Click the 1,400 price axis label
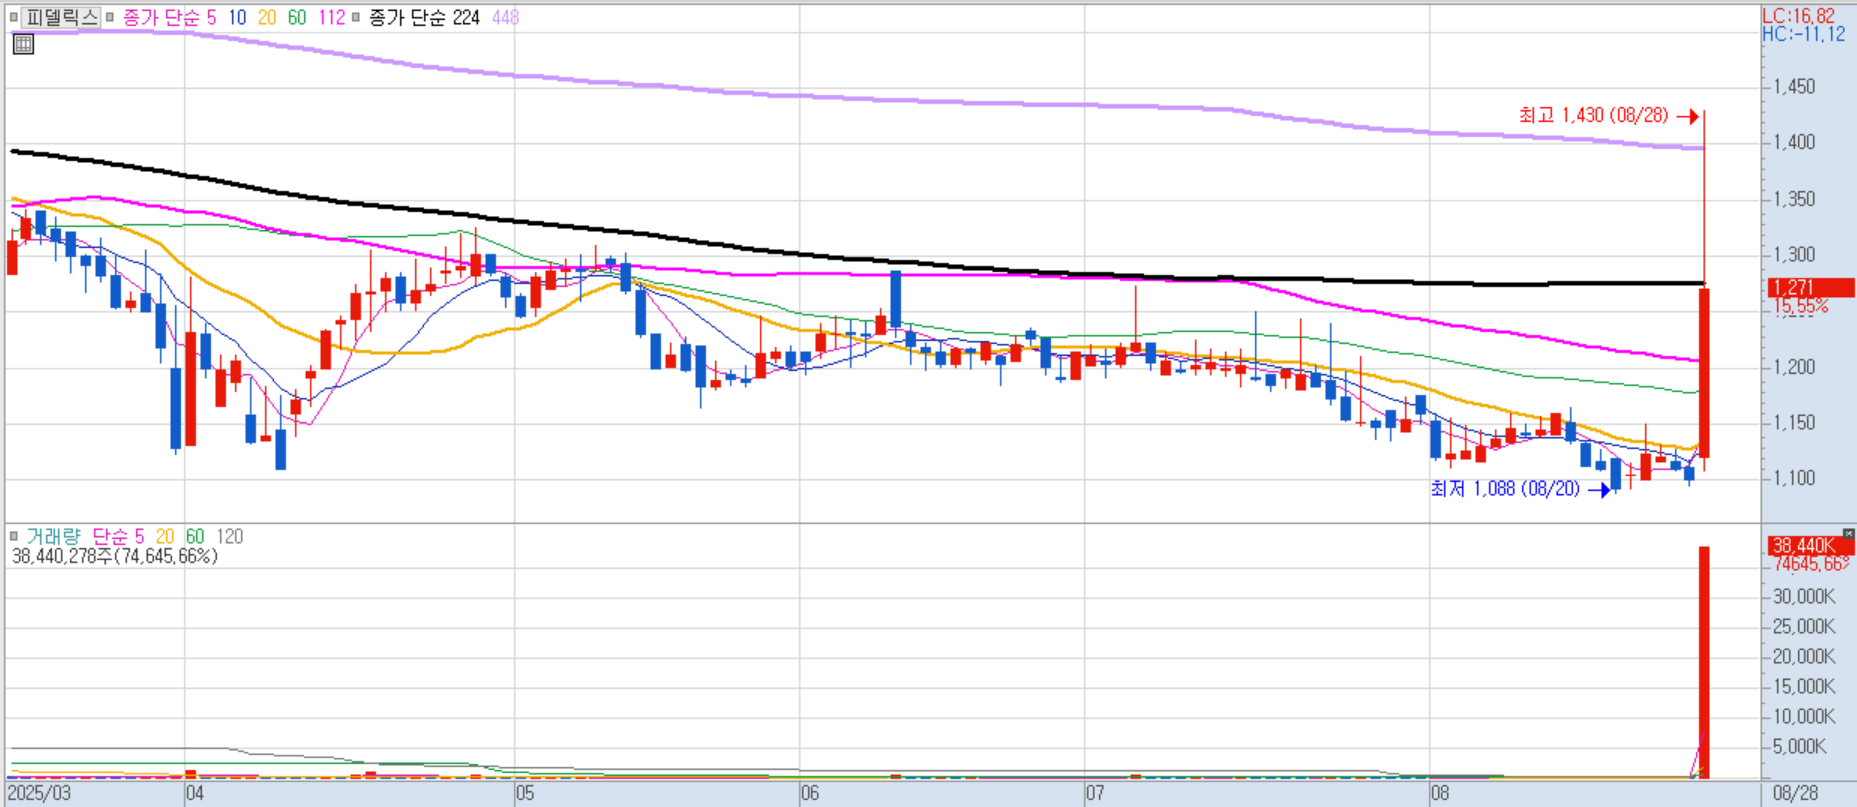The height and width of the screenshot is (807, 1857). 1794,143
